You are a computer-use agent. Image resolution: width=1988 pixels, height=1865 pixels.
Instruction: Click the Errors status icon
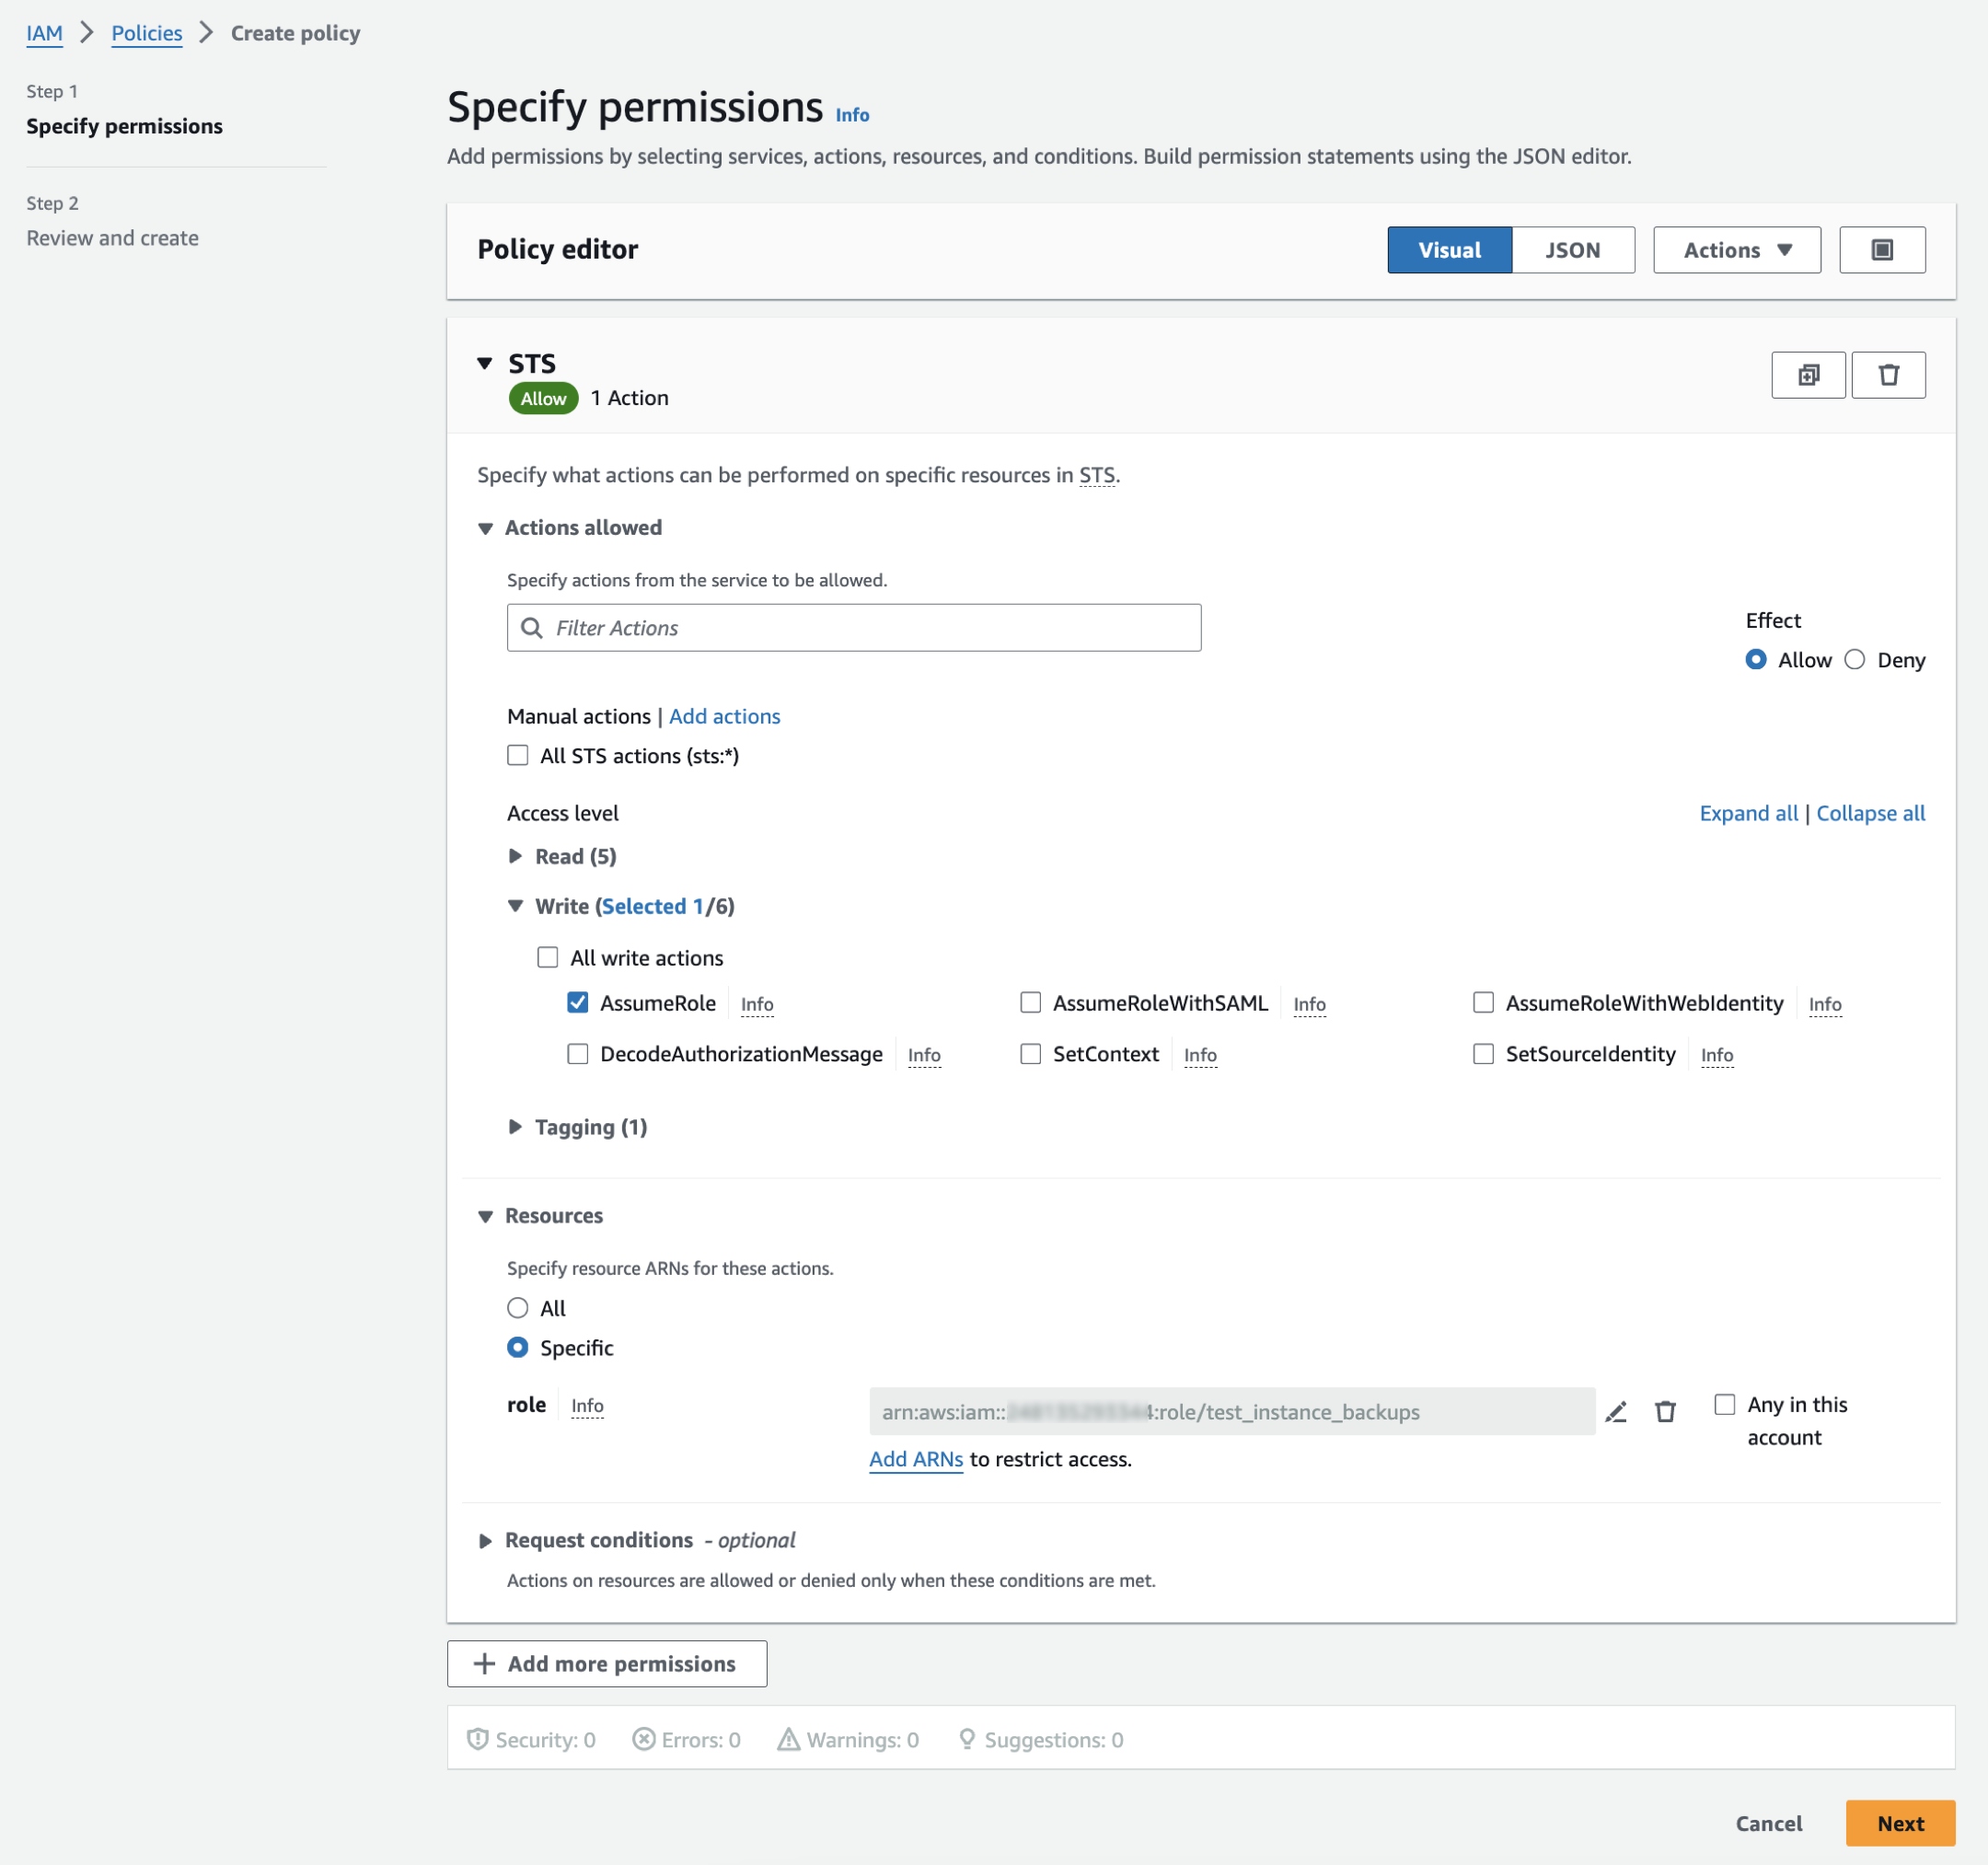coord(644,1739)
